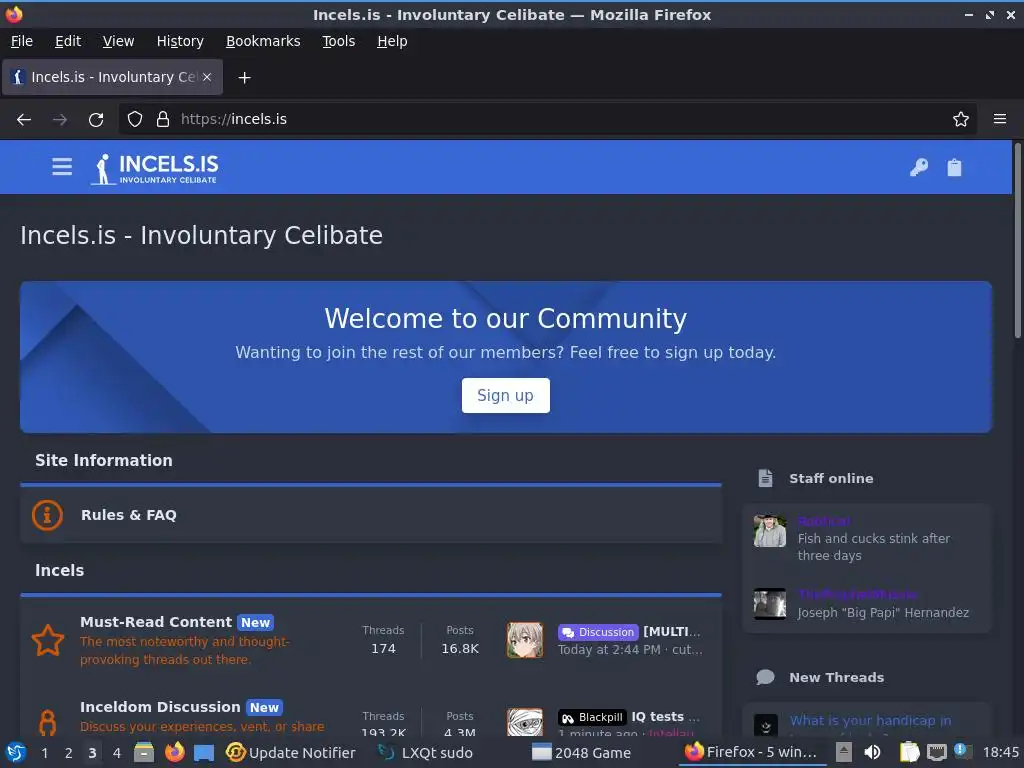The image size is (1024, 768).
Task: Click the Discussion thread prefix tag
Action: pos(598,632)
